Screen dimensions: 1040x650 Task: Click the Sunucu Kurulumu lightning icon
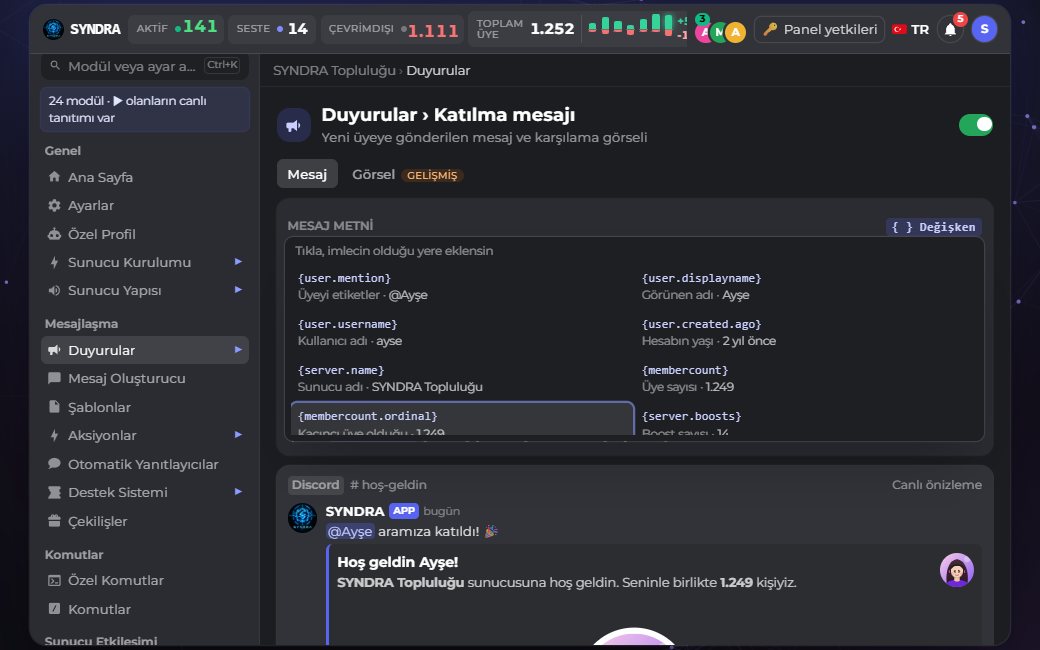coord(54,262)
